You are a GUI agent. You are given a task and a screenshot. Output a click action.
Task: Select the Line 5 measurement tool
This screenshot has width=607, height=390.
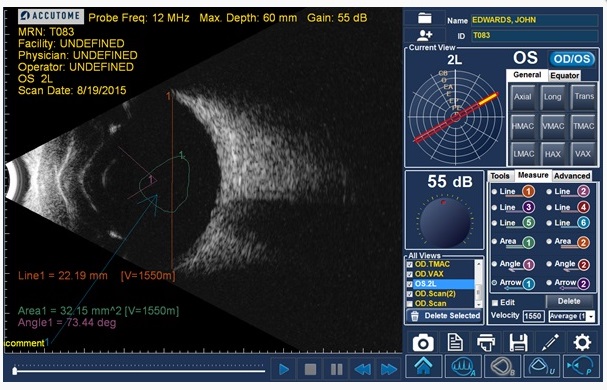coord(513,223)
